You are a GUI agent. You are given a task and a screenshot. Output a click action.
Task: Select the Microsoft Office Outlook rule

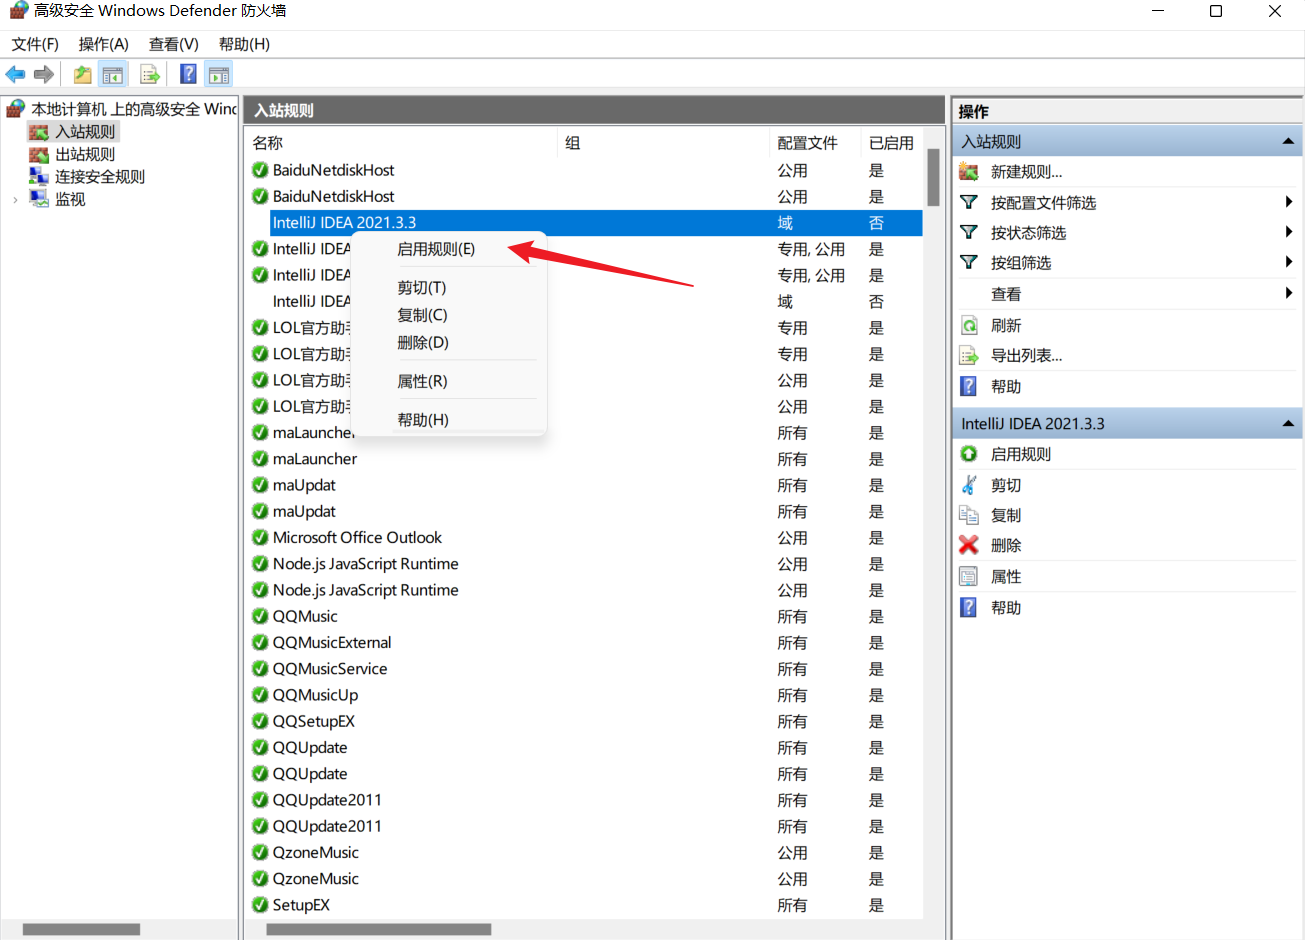pyautogui.click(x=585, y=538)
